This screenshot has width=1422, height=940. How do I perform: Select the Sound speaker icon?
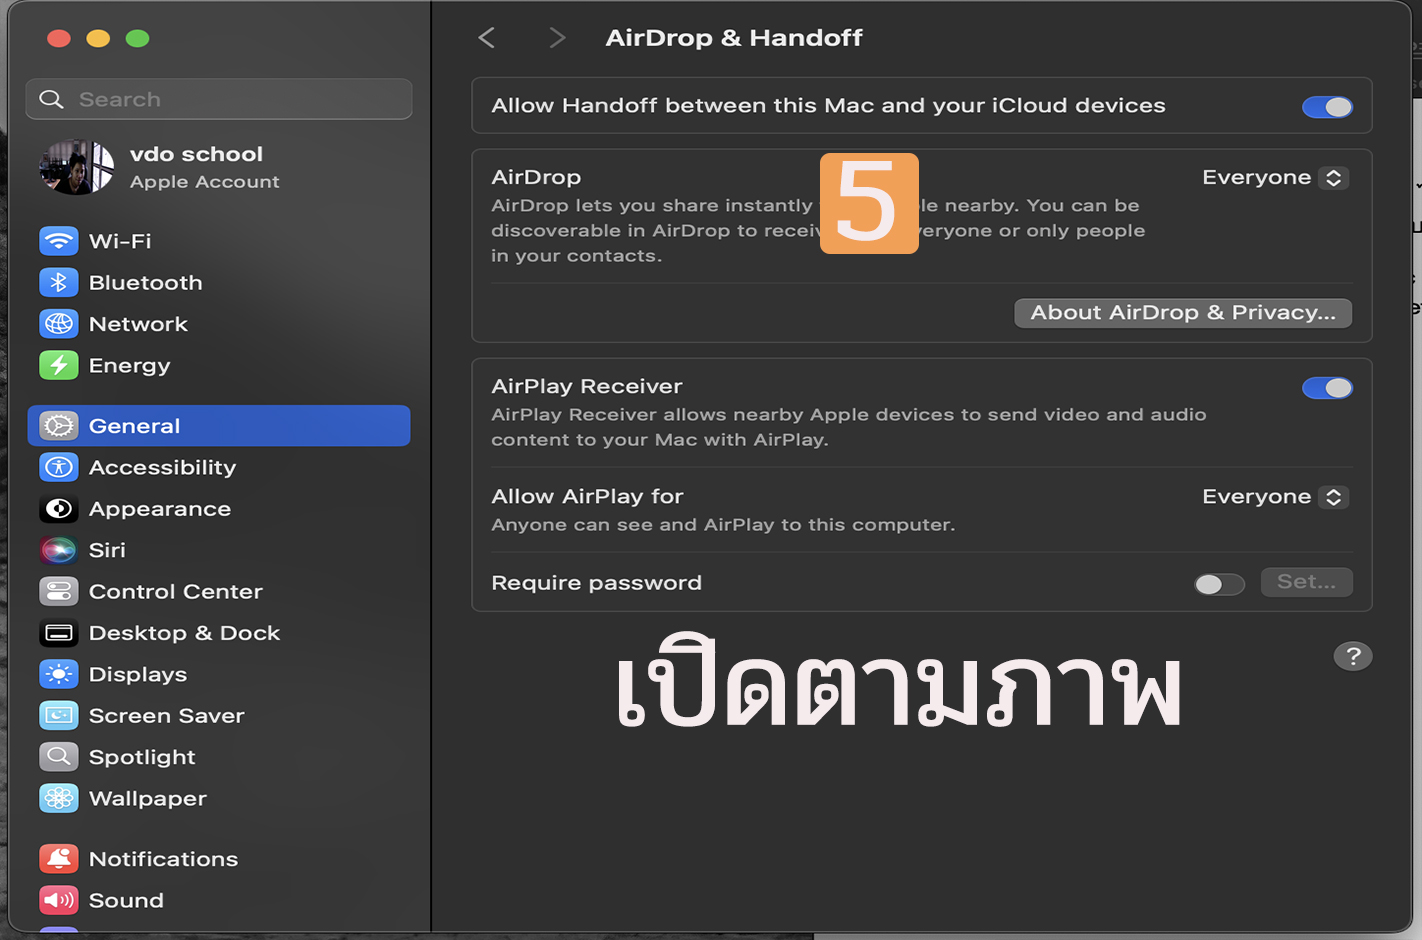pyautogui.click(x=59, y=901)
